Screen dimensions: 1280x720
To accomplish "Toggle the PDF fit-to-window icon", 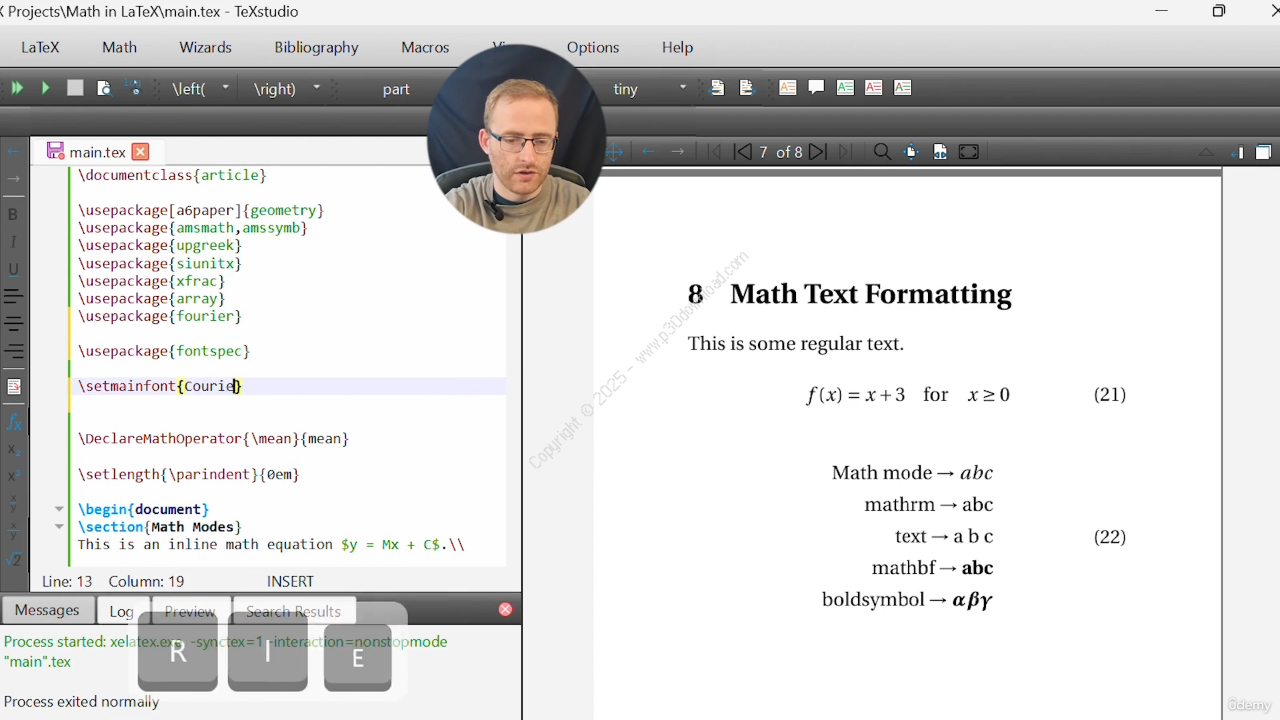I will pos(940,152).
